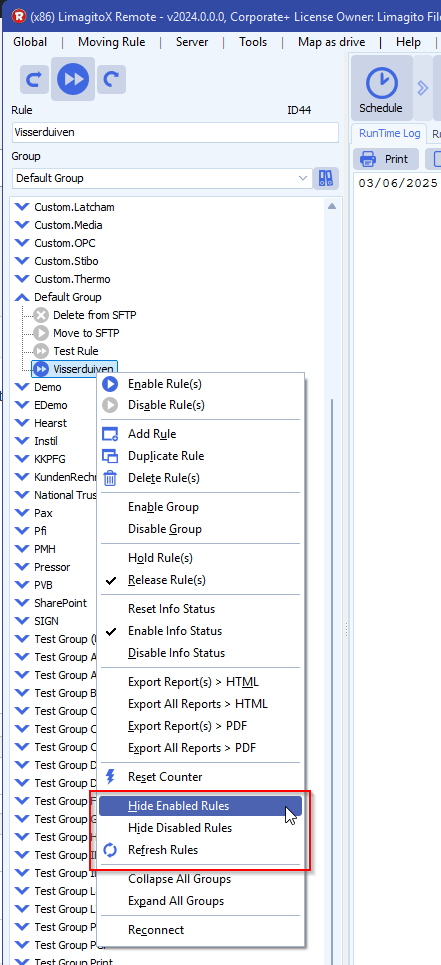Viewport: 441px width, 965px height.
Task: Expand the Demo group
Action: click(x=22, y=387)
